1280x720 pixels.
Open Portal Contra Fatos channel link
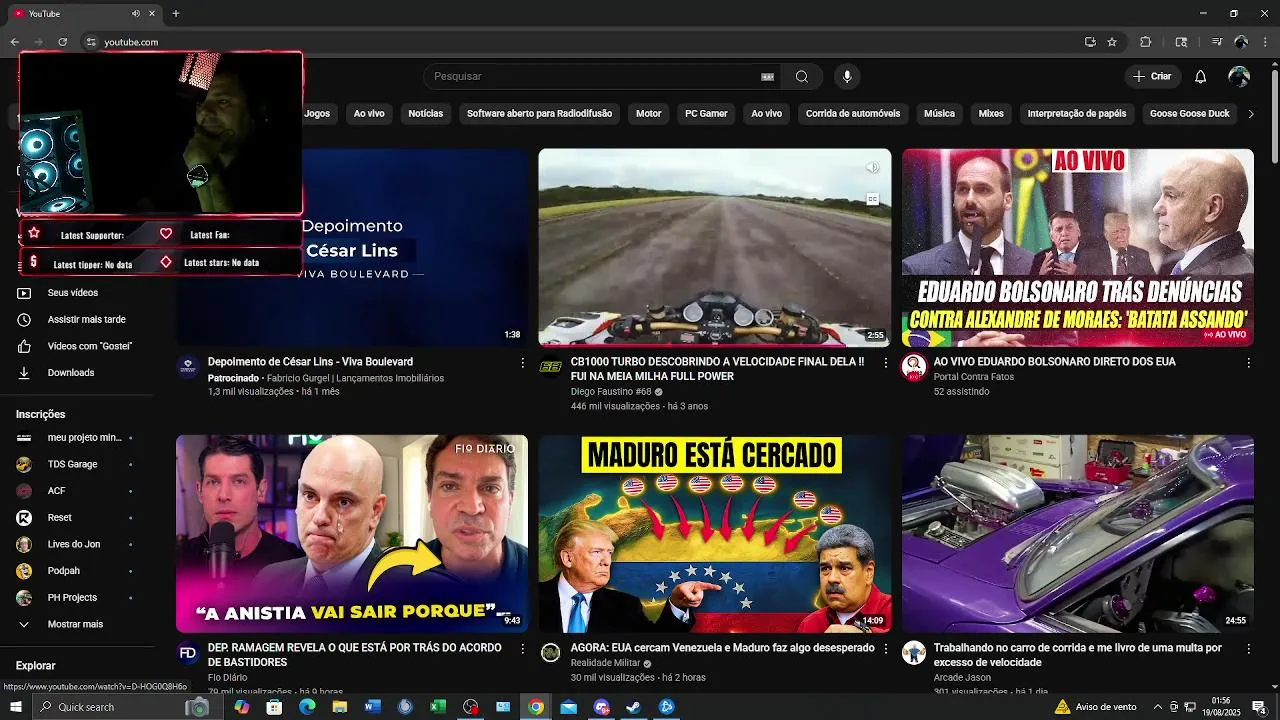[974, 377]
